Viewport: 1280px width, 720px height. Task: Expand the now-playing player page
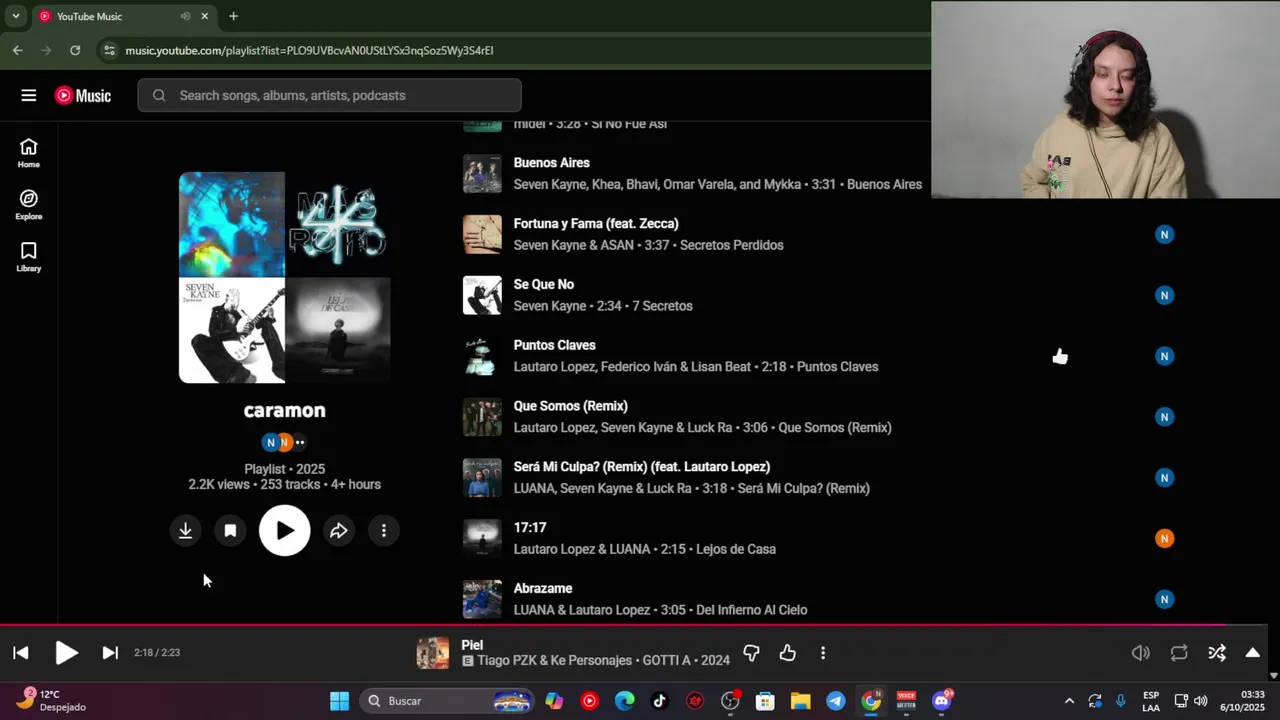1252,653
